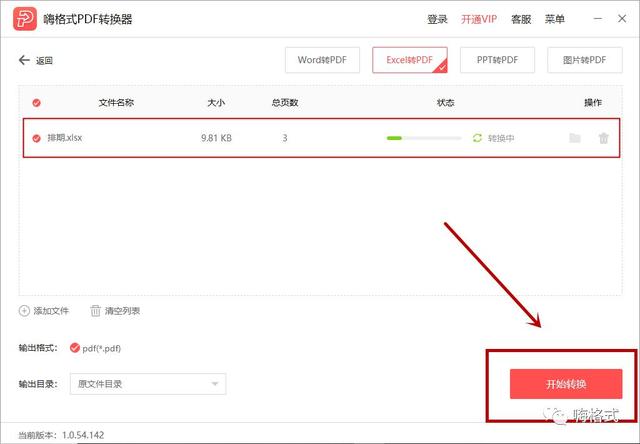Open output folder icon for 排期.xlsx
Image resolution: width=640 pixels, height=444 pixels.
(x=575, y=138)
